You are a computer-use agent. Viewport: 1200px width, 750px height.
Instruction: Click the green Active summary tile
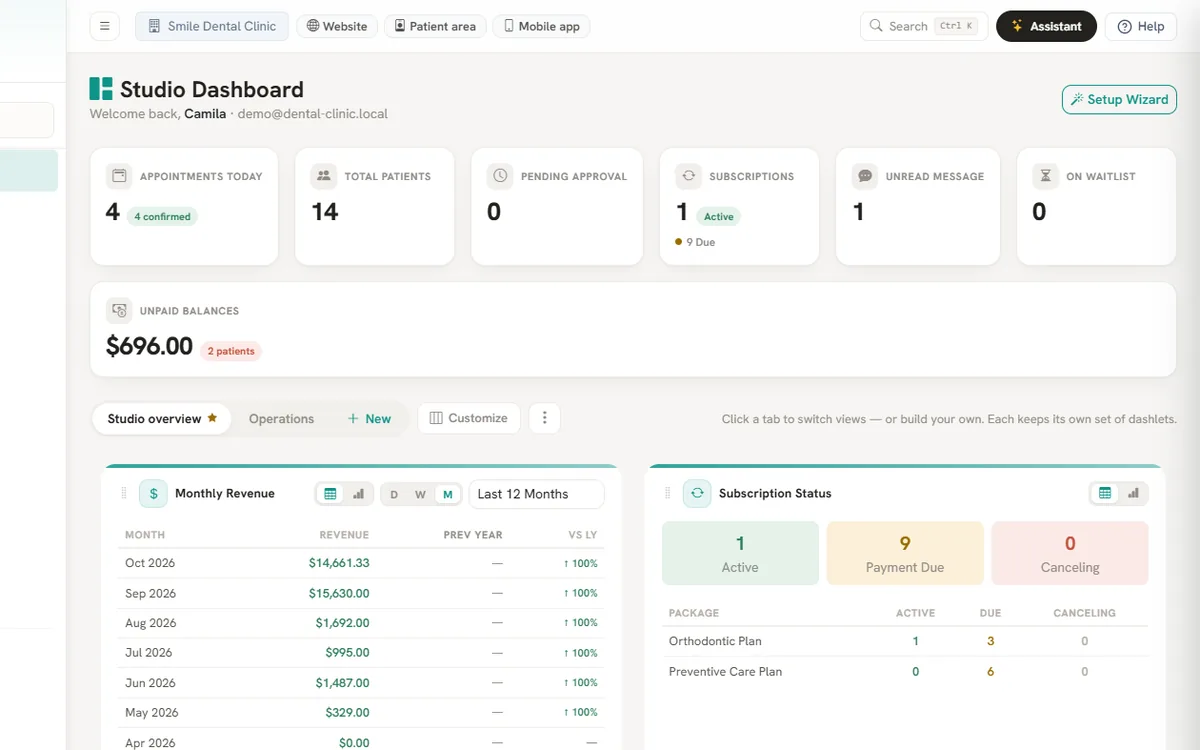740,553
